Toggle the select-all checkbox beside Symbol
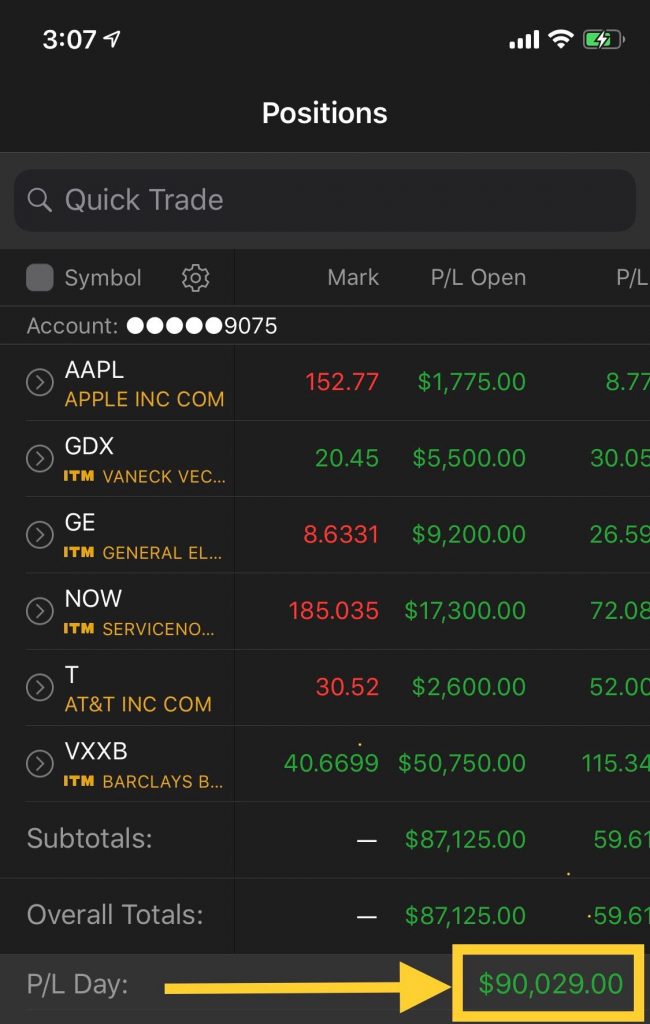 (x=39, y=278)
